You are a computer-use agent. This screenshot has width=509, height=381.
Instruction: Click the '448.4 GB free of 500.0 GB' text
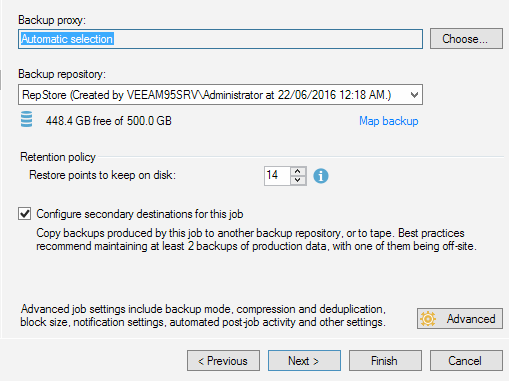pos(109,121)
